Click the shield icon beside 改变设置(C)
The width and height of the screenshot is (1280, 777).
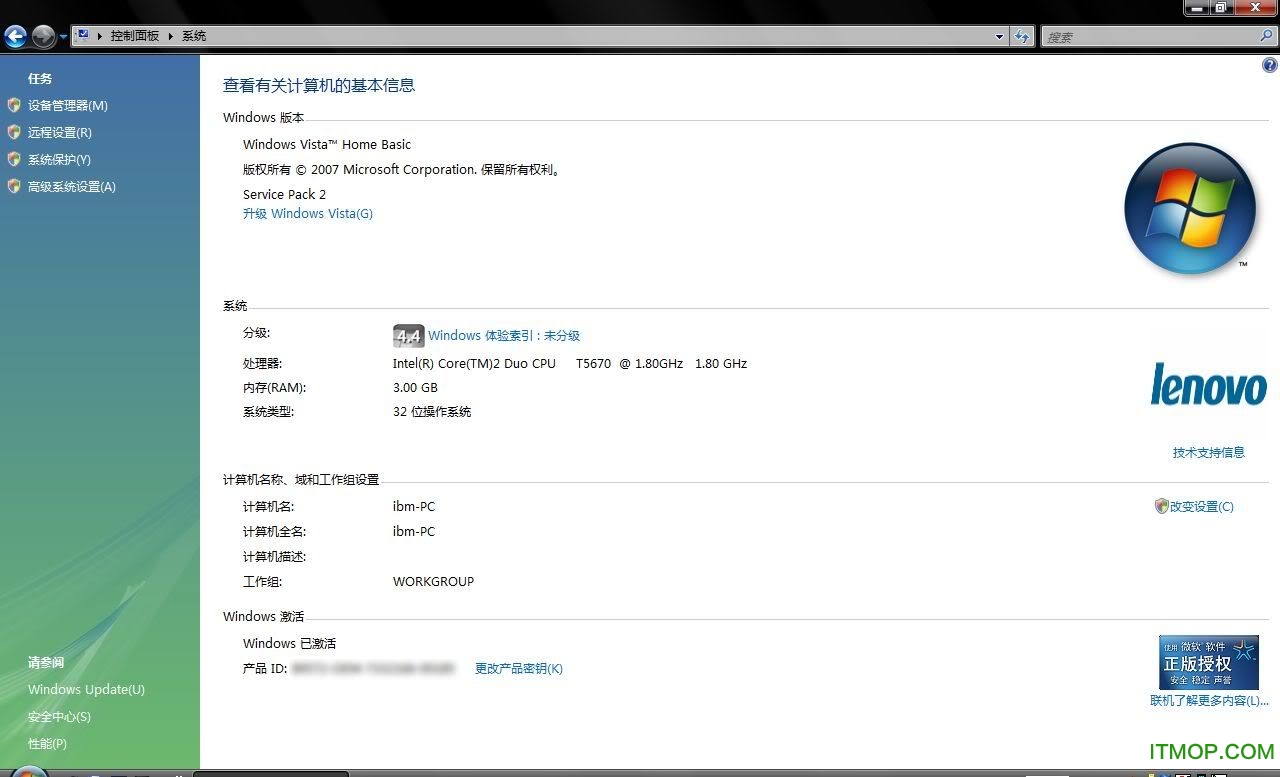tap(1161, 506)
